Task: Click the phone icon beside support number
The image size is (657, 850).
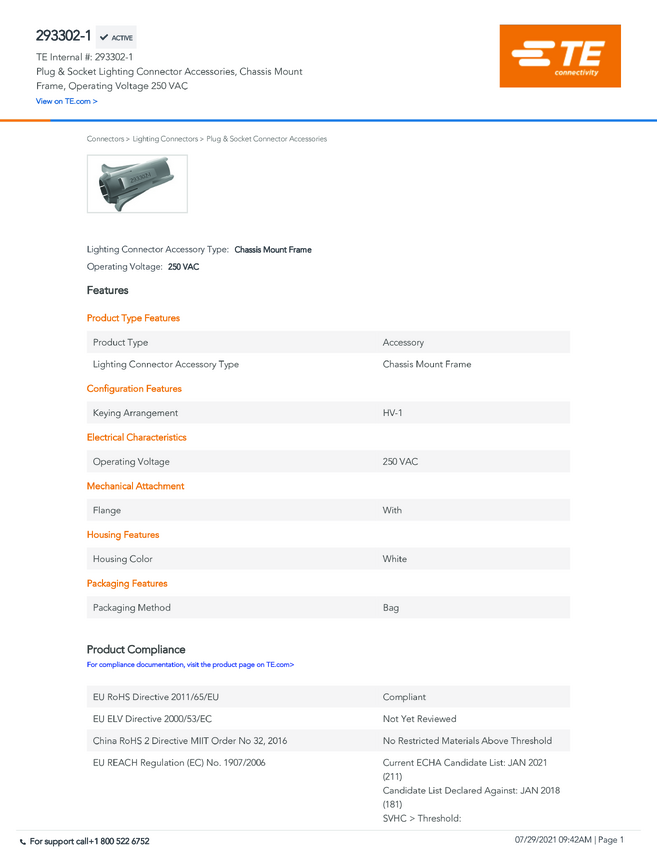Action: [23, 842]
